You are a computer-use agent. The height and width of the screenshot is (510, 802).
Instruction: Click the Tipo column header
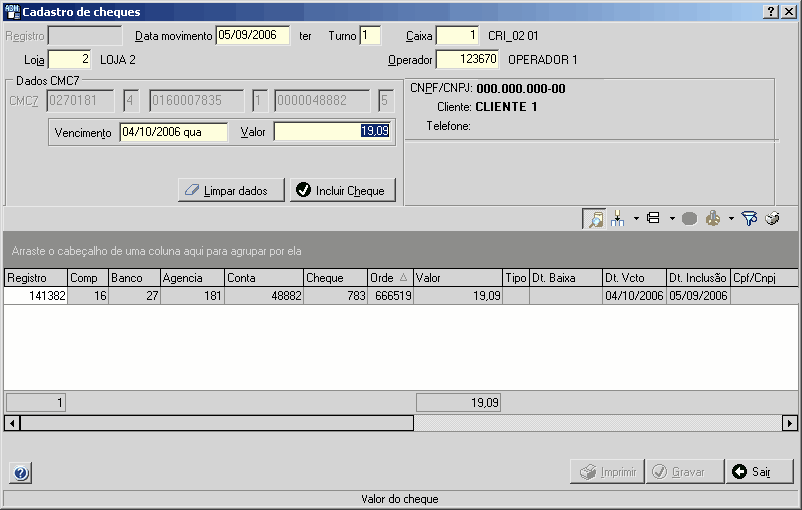(516, 278)
